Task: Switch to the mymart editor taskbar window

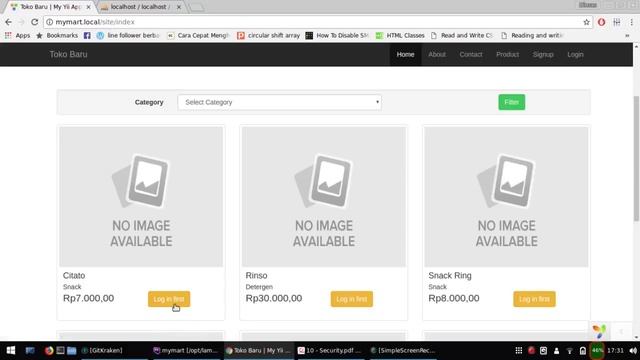Action: (x=186, y=350)
